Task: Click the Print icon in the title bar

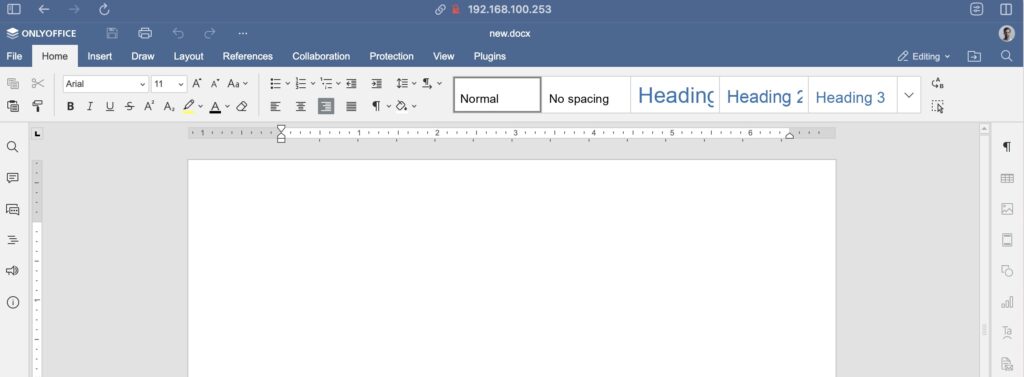Action: pyautogui.click(x=145, y=33)
